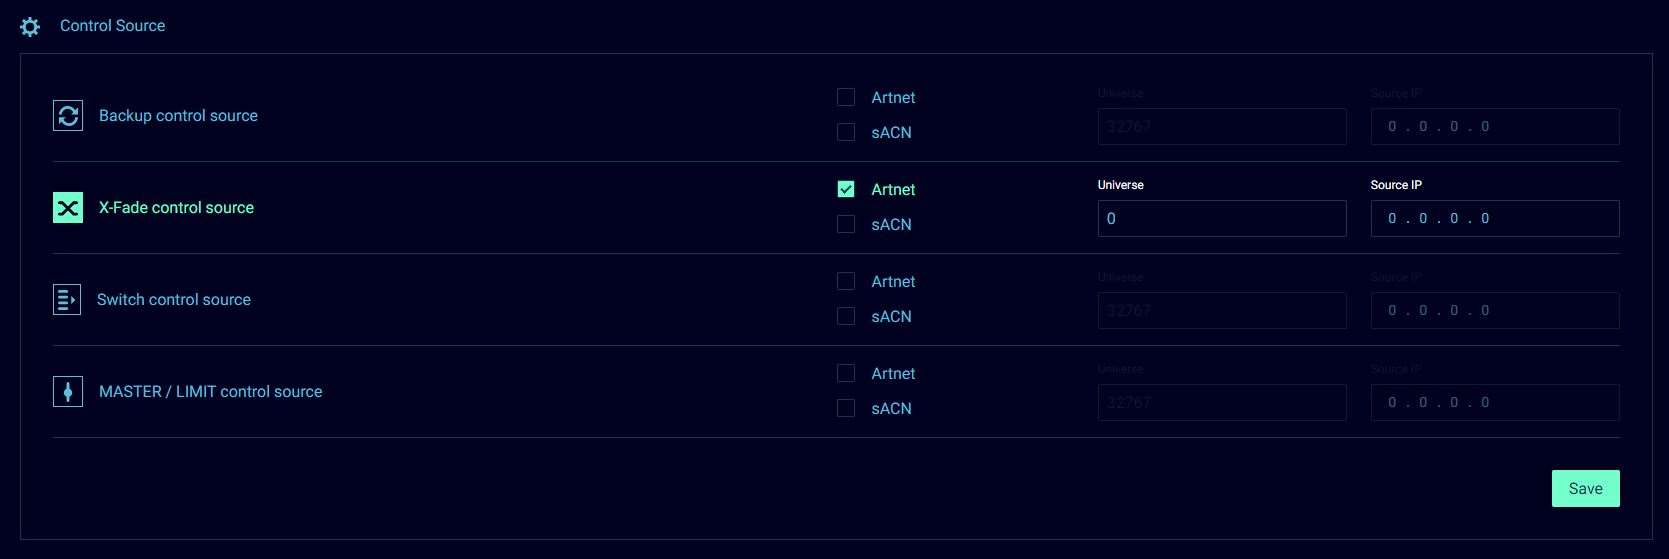Viewport: 1669px width, 559px height.
Task: Click the MASTER / LIMIT control source label
Action: (x=210, y=392)
